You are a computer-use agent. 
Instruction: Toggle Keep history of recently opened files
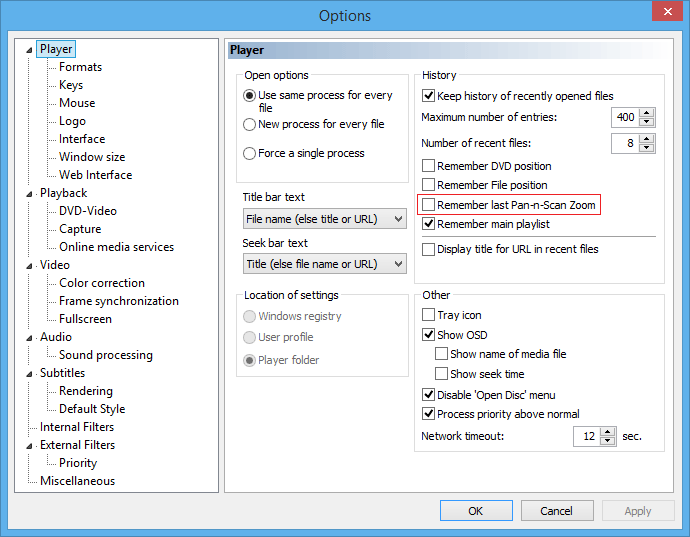coord(428,96)
